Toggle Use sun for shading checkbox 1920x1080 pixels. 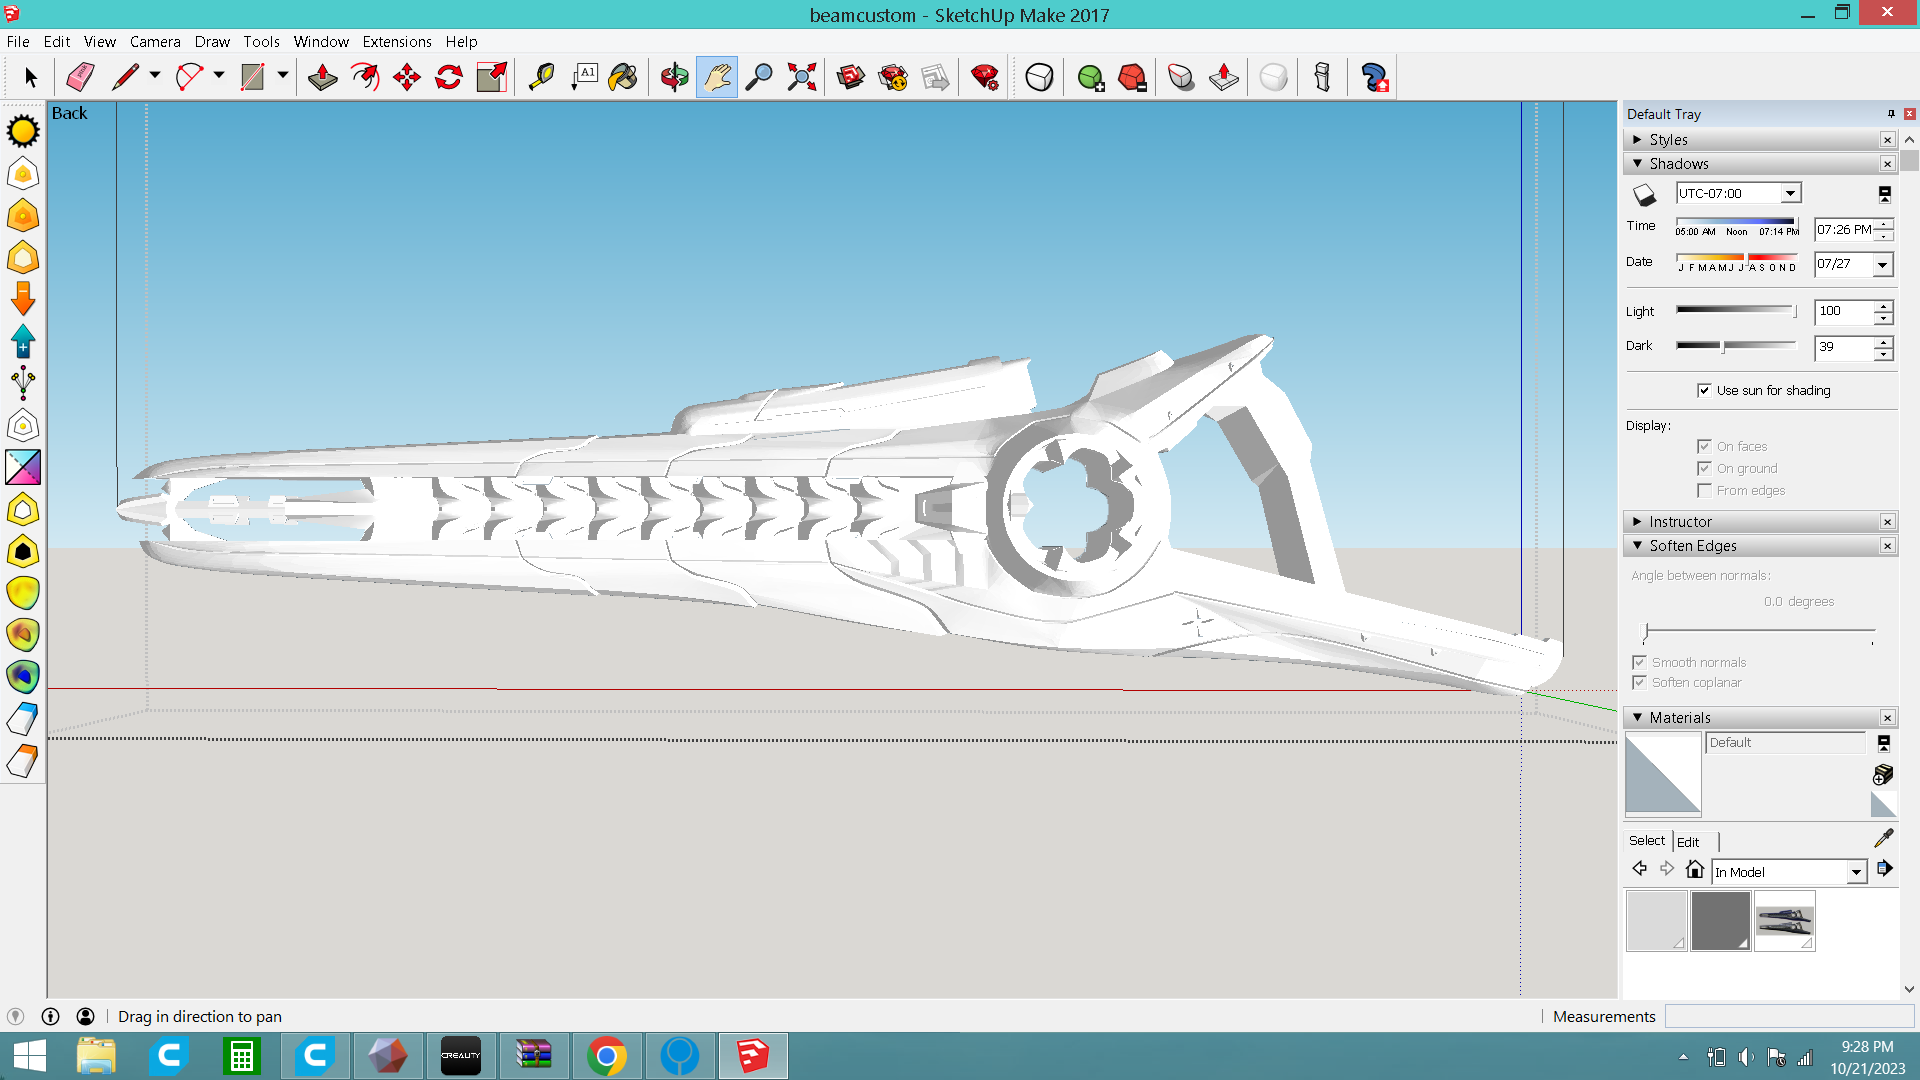pos(1704,390)
